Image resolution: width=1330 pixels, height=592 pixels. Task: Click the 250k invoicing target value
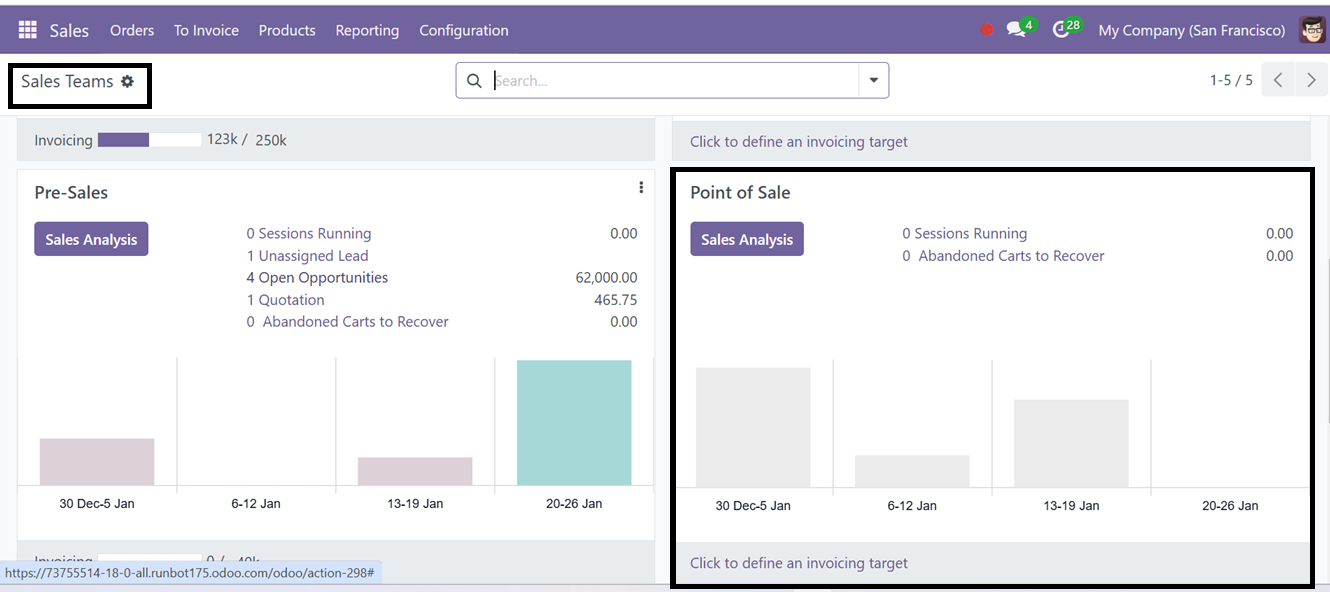click(271, 140)
